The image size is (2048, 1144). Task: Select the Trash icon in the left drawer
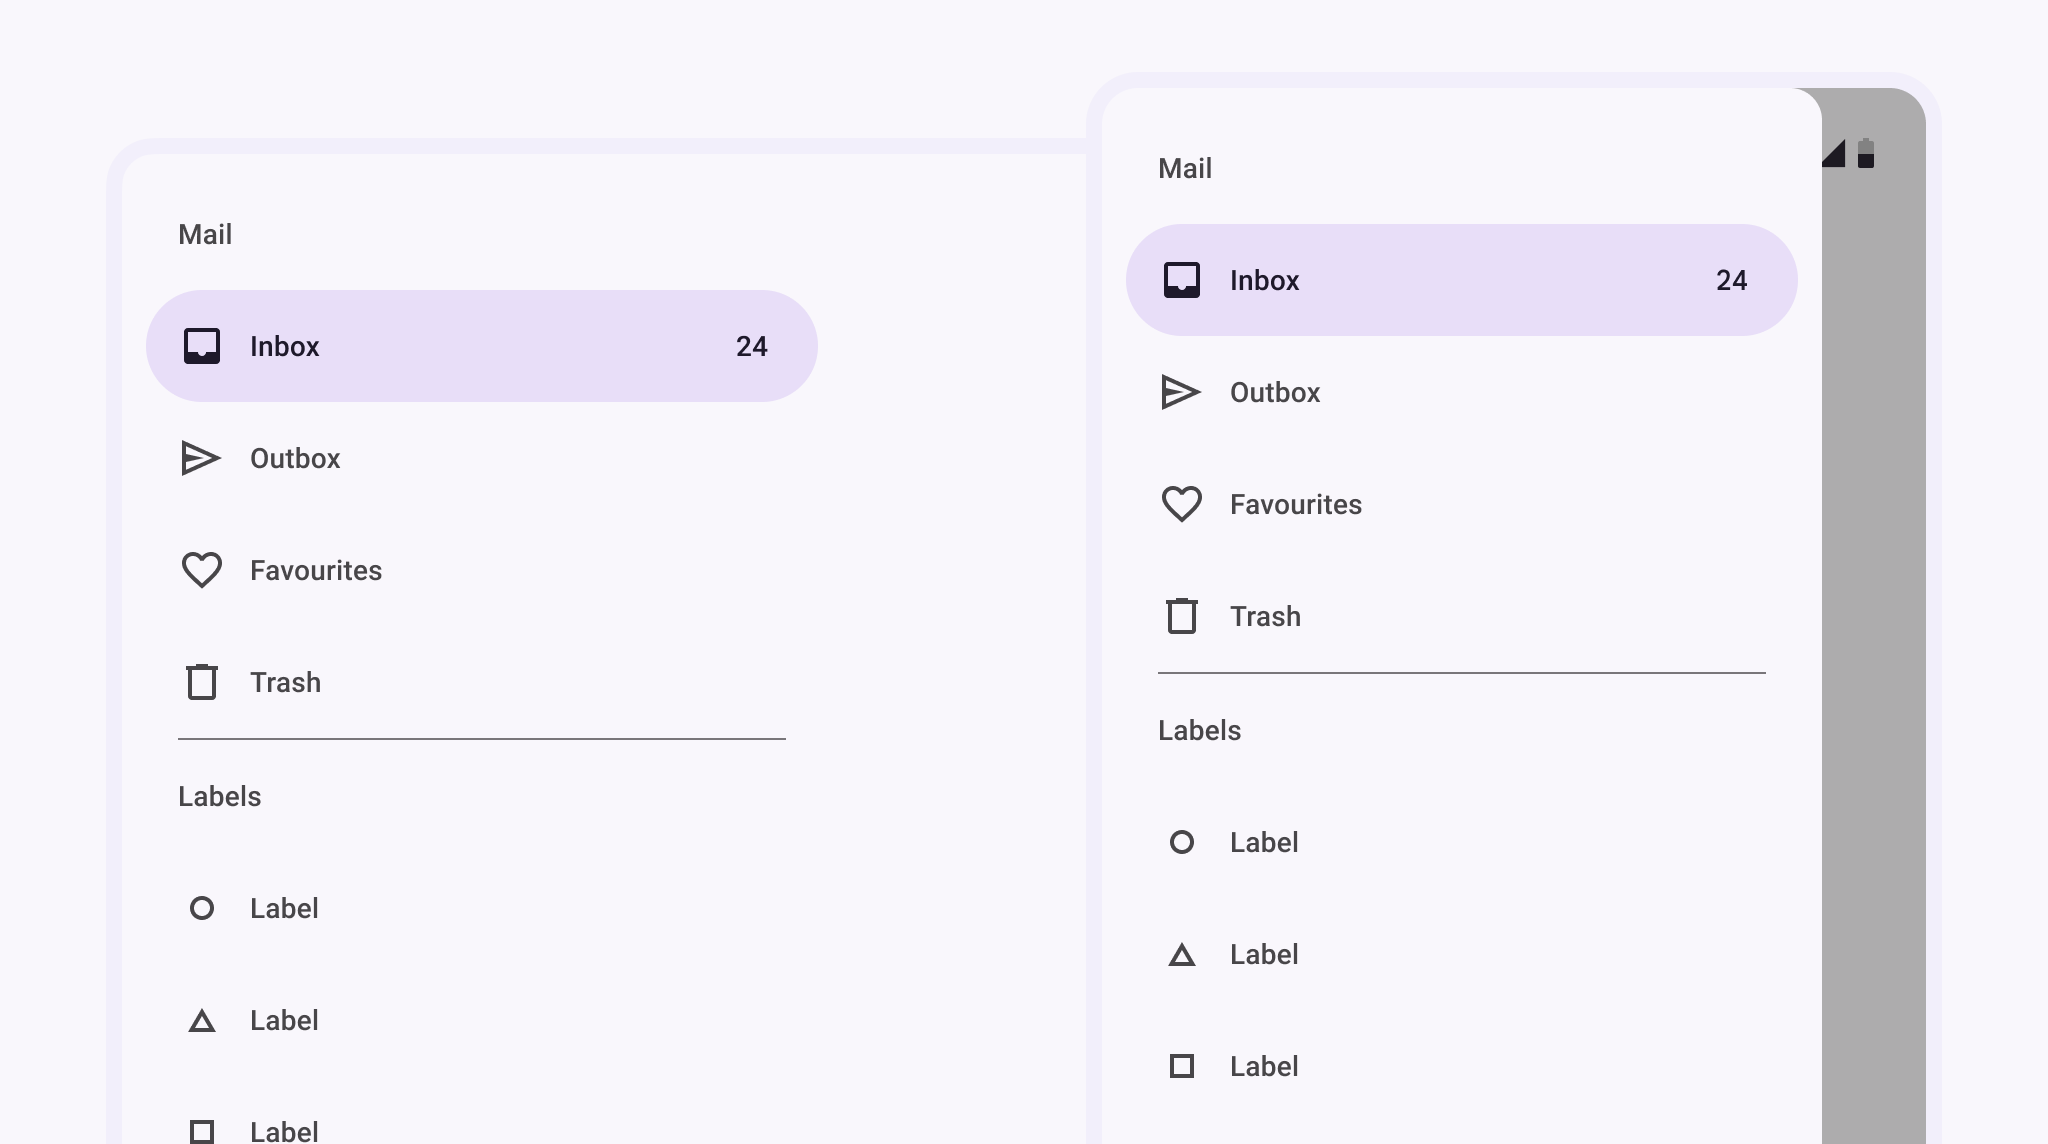pyautogui.click(x=203, y=682)
